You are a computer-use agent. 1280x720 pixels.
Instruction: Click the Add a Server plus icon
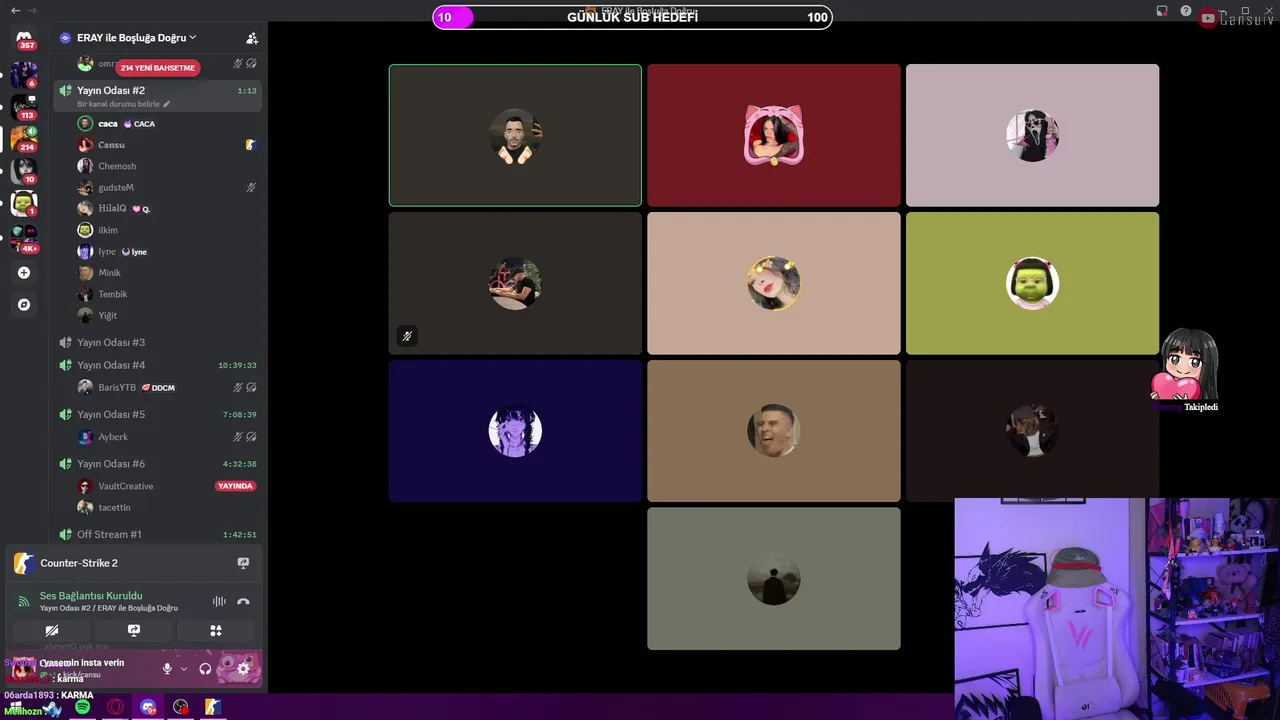(x=24, y=272)
